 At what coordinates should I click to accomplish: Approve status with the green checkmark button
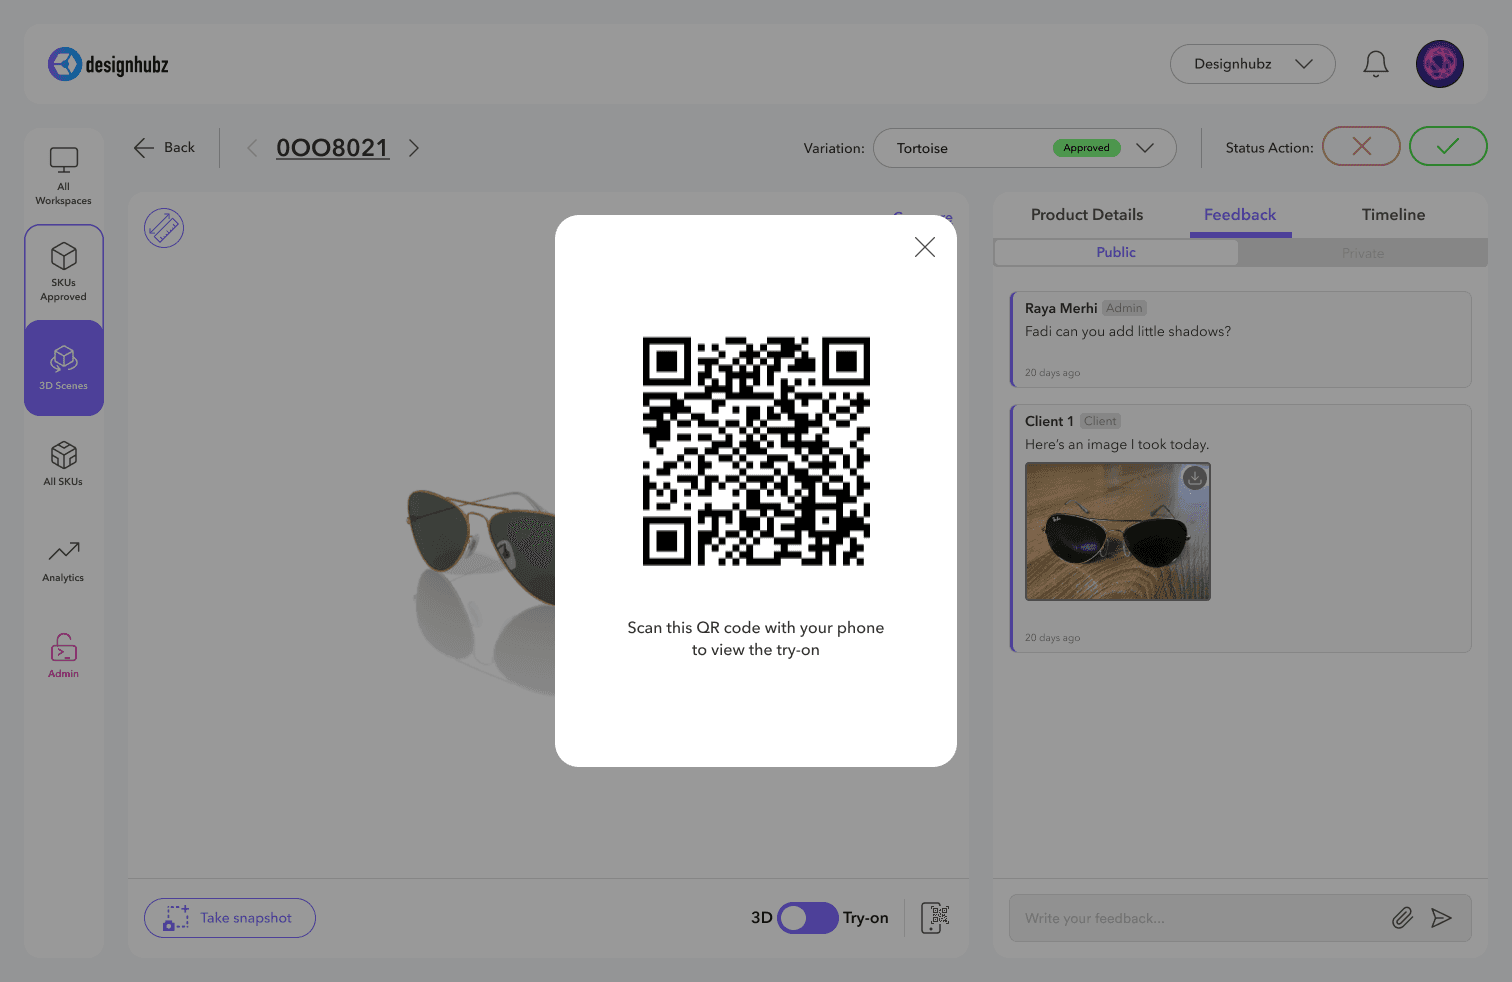(x=1448, y=146)
